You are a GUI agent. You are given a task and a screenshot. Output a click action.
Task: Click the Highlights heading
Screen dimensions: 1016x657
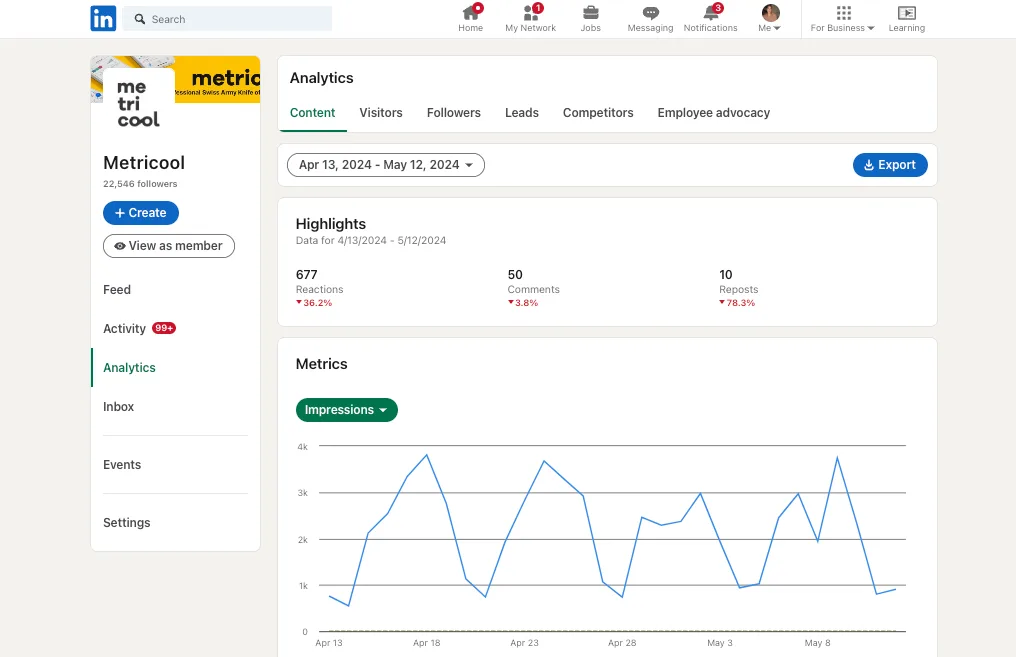(x=330, y=224)
